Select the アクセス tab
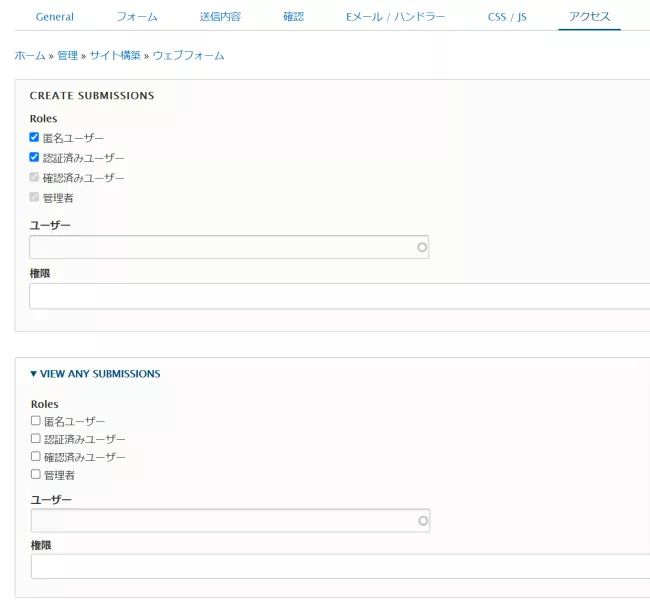This screenshot has height=600, width=650. tap(589, 17)
